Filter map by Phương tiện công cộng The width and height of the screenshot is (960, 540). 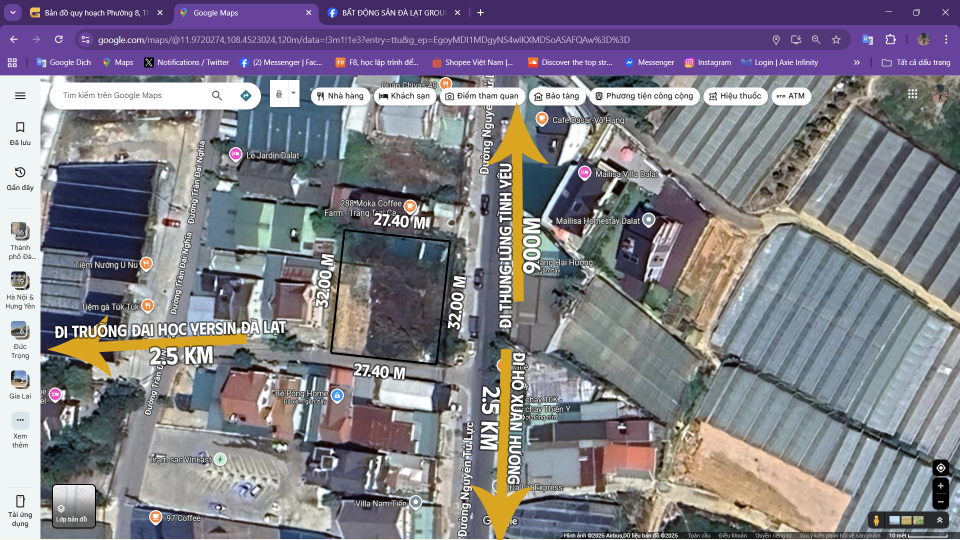pos(644,96)
